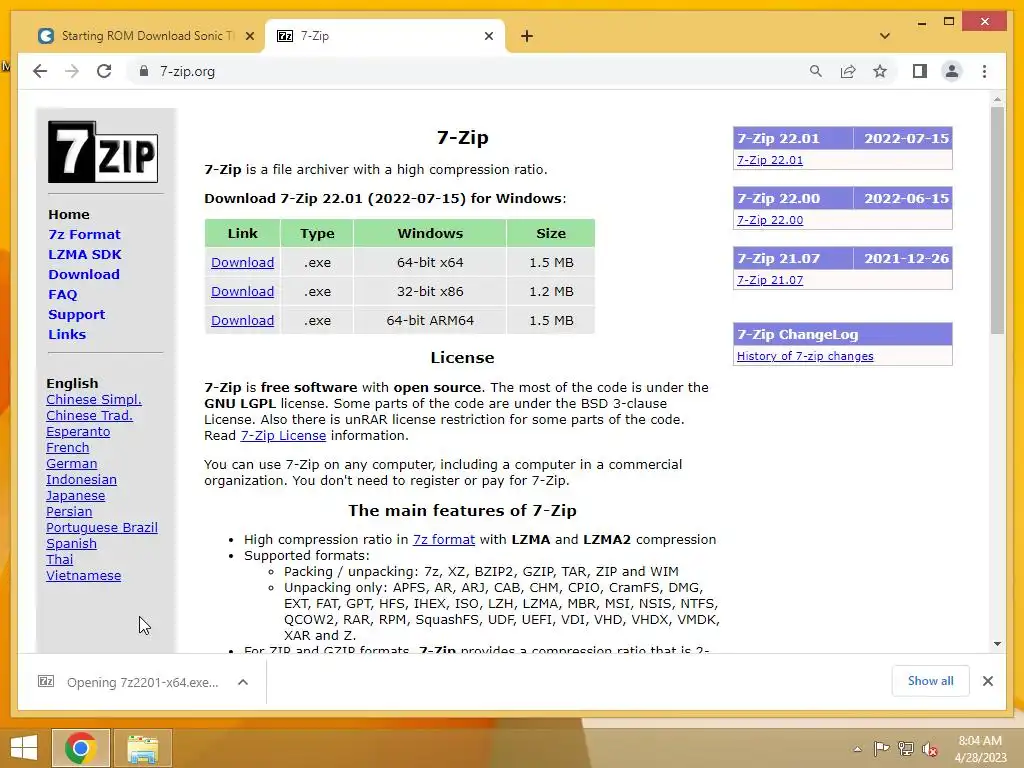This screenshot has height=768, width=1024.
Task: Open the Download sidebar page
Action: (84, 274)
